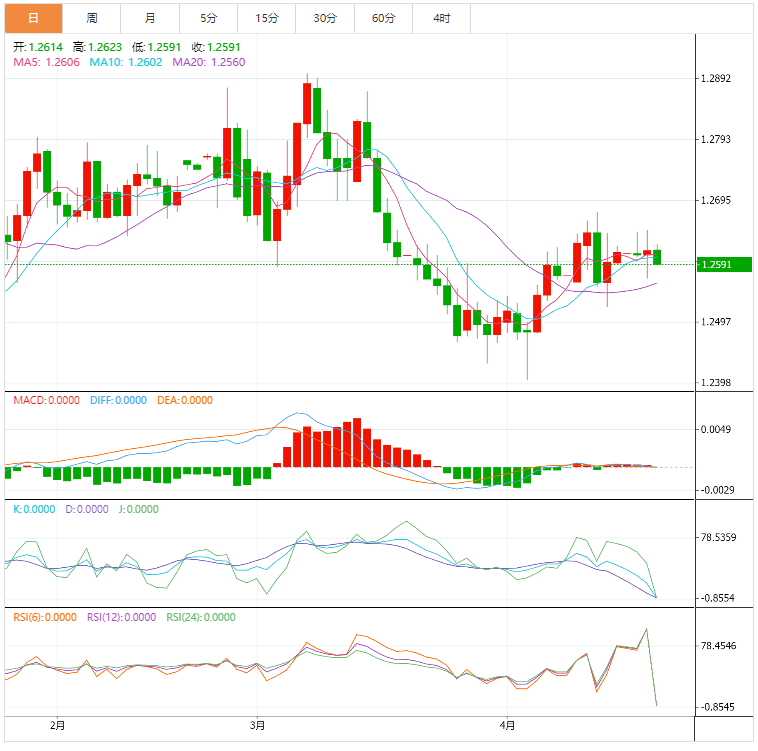This screenshot has height=751, width=758.
Task: Click the MA5 moving average label
Action: [46, 62]
